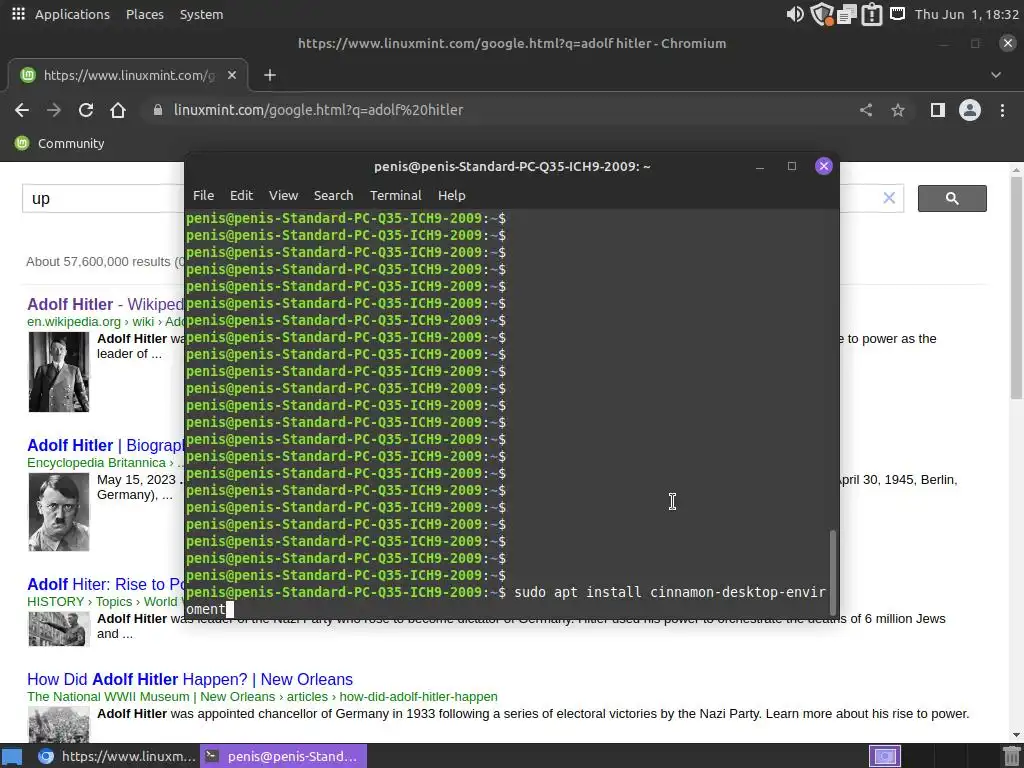
Task: Bookmark this page star icon
Action: tap(898, 110)
